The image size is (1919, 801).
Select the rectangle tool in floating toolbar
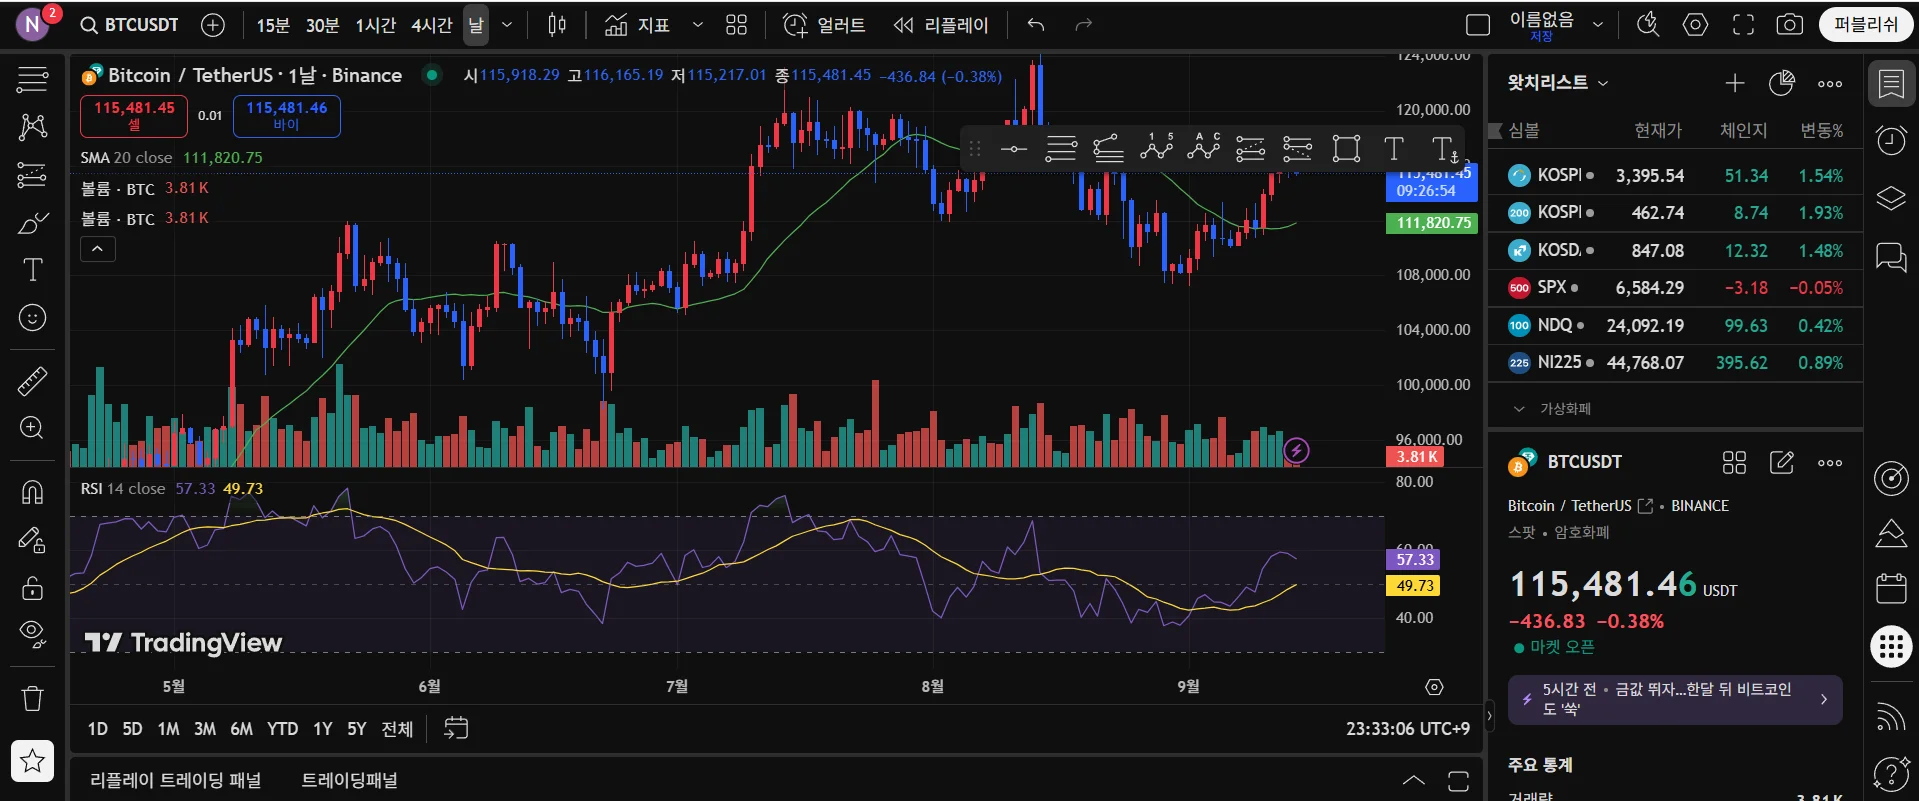click(x=1346, y=149)
